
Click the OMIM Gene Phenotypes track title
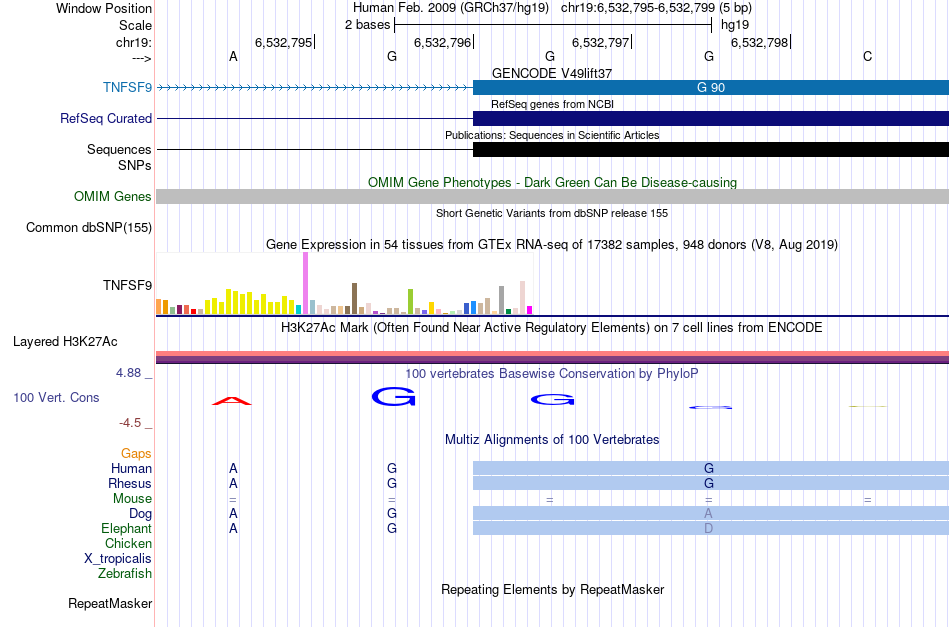point(552,182)
